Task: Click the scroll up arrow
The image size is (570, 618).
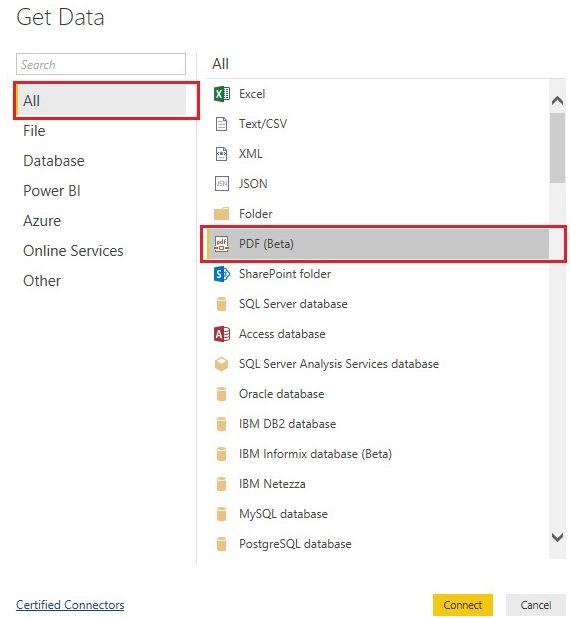Action: point(557,101)
